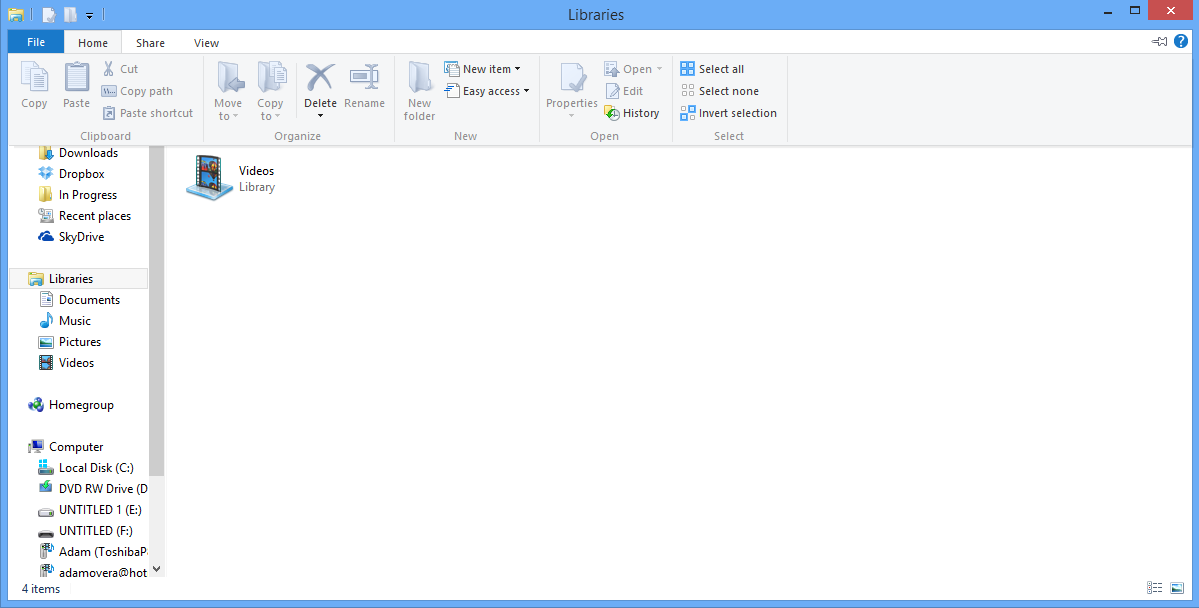Click the navigation pane scroll down arrow
The width and height of the screenshot is (1199, 608).
(x=156, y=569)
